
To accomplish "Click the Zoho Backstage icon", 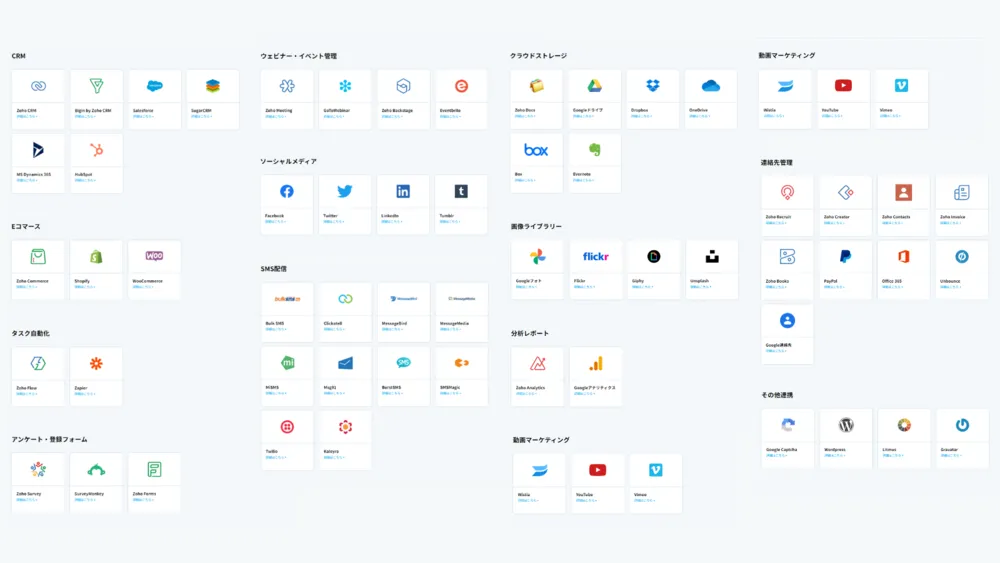I will (403, 86).
